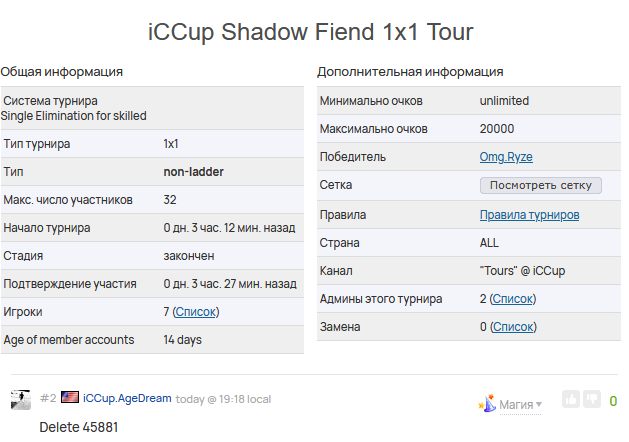This screenshot has height=442, width=629.
Task: Open the Правила турниров link
Action: pyautogui.click(x=530, y=215)
